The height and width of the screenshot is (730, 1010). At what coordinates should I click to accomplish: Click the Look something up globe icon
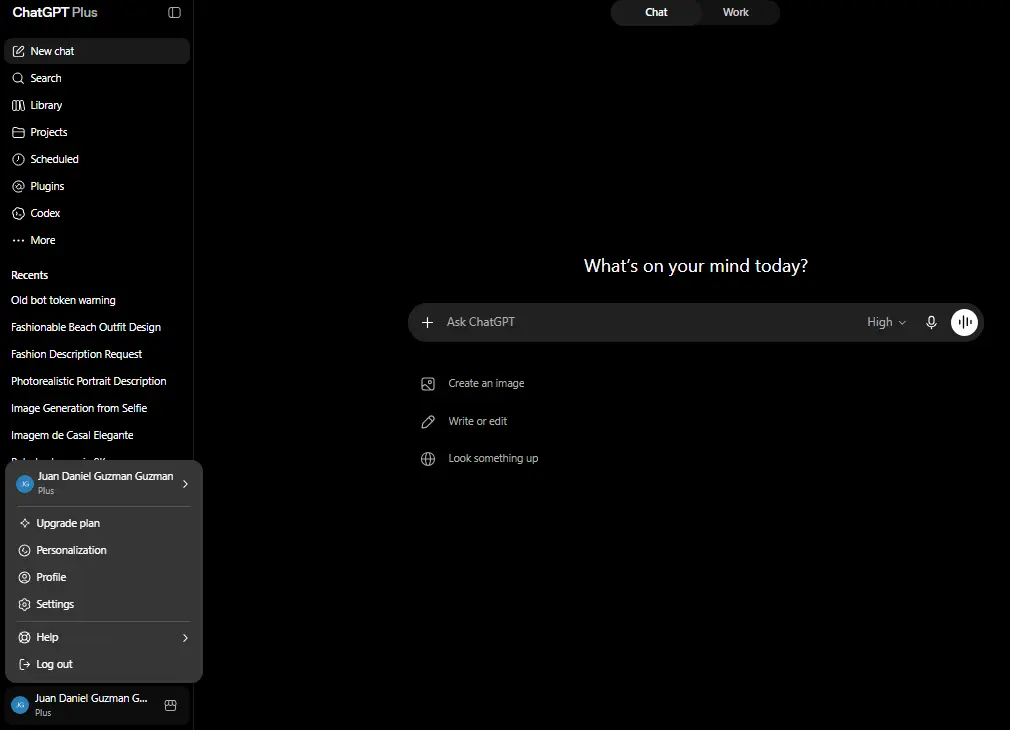click(428, 459)
